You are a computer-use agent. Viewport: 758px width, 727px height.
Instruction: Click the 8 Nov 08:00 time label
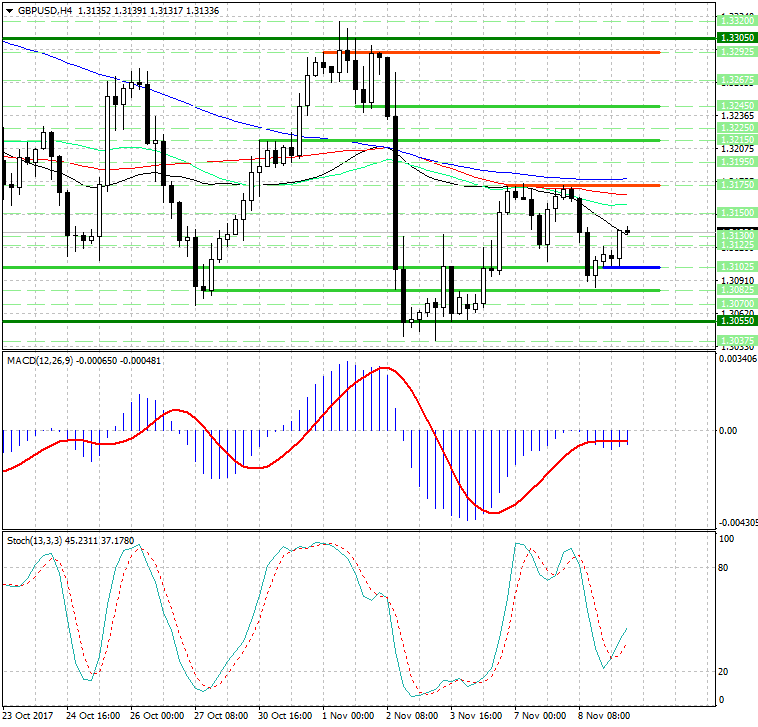click(x=605, y=716)
